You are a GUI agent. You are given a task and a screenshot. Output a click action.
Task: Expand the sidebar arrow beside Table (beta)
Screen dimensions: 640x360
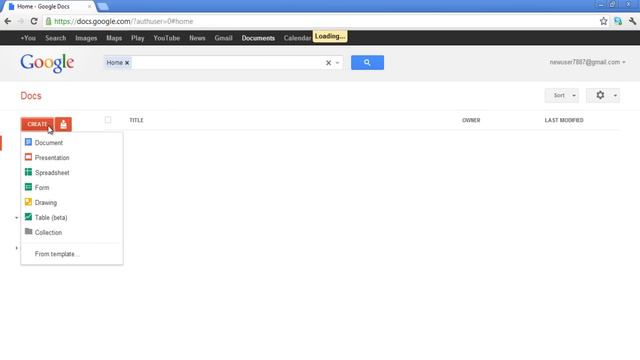pos(16,218)
